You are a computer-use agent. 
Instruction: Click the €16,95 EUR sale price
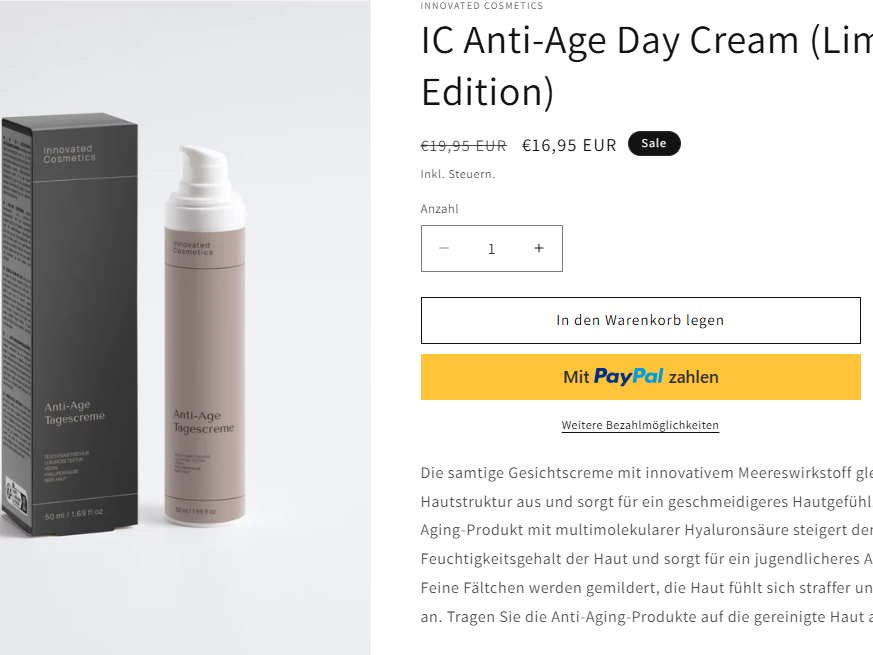(569, 145)
